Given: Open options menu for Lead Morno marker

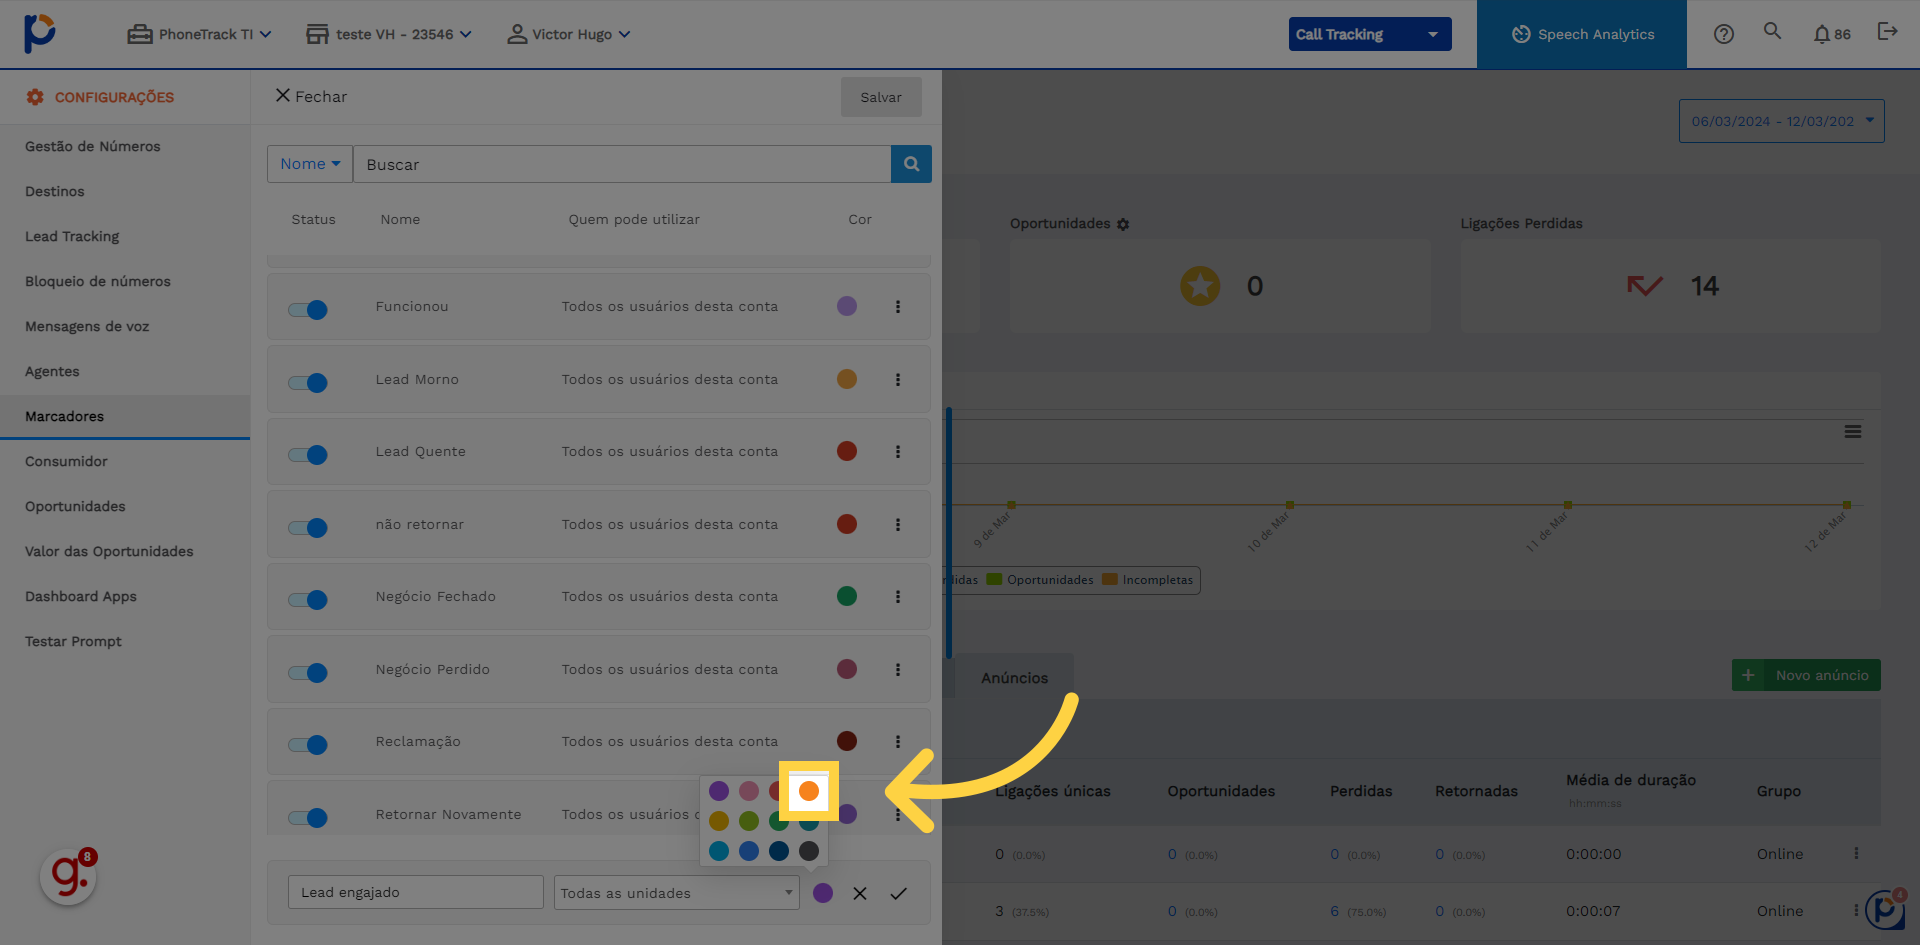Looking at the screenshot, I should (x=898, y=380).
